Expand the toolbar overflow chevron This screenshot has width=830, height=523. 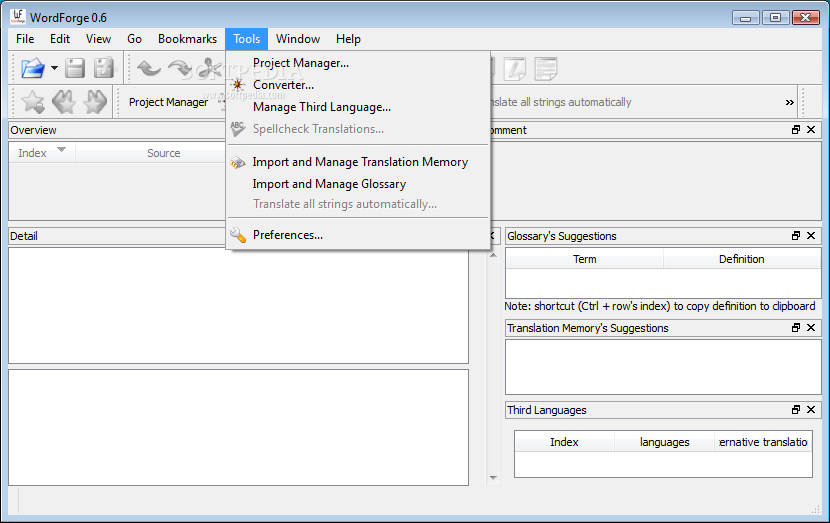(x=789, y=102)
